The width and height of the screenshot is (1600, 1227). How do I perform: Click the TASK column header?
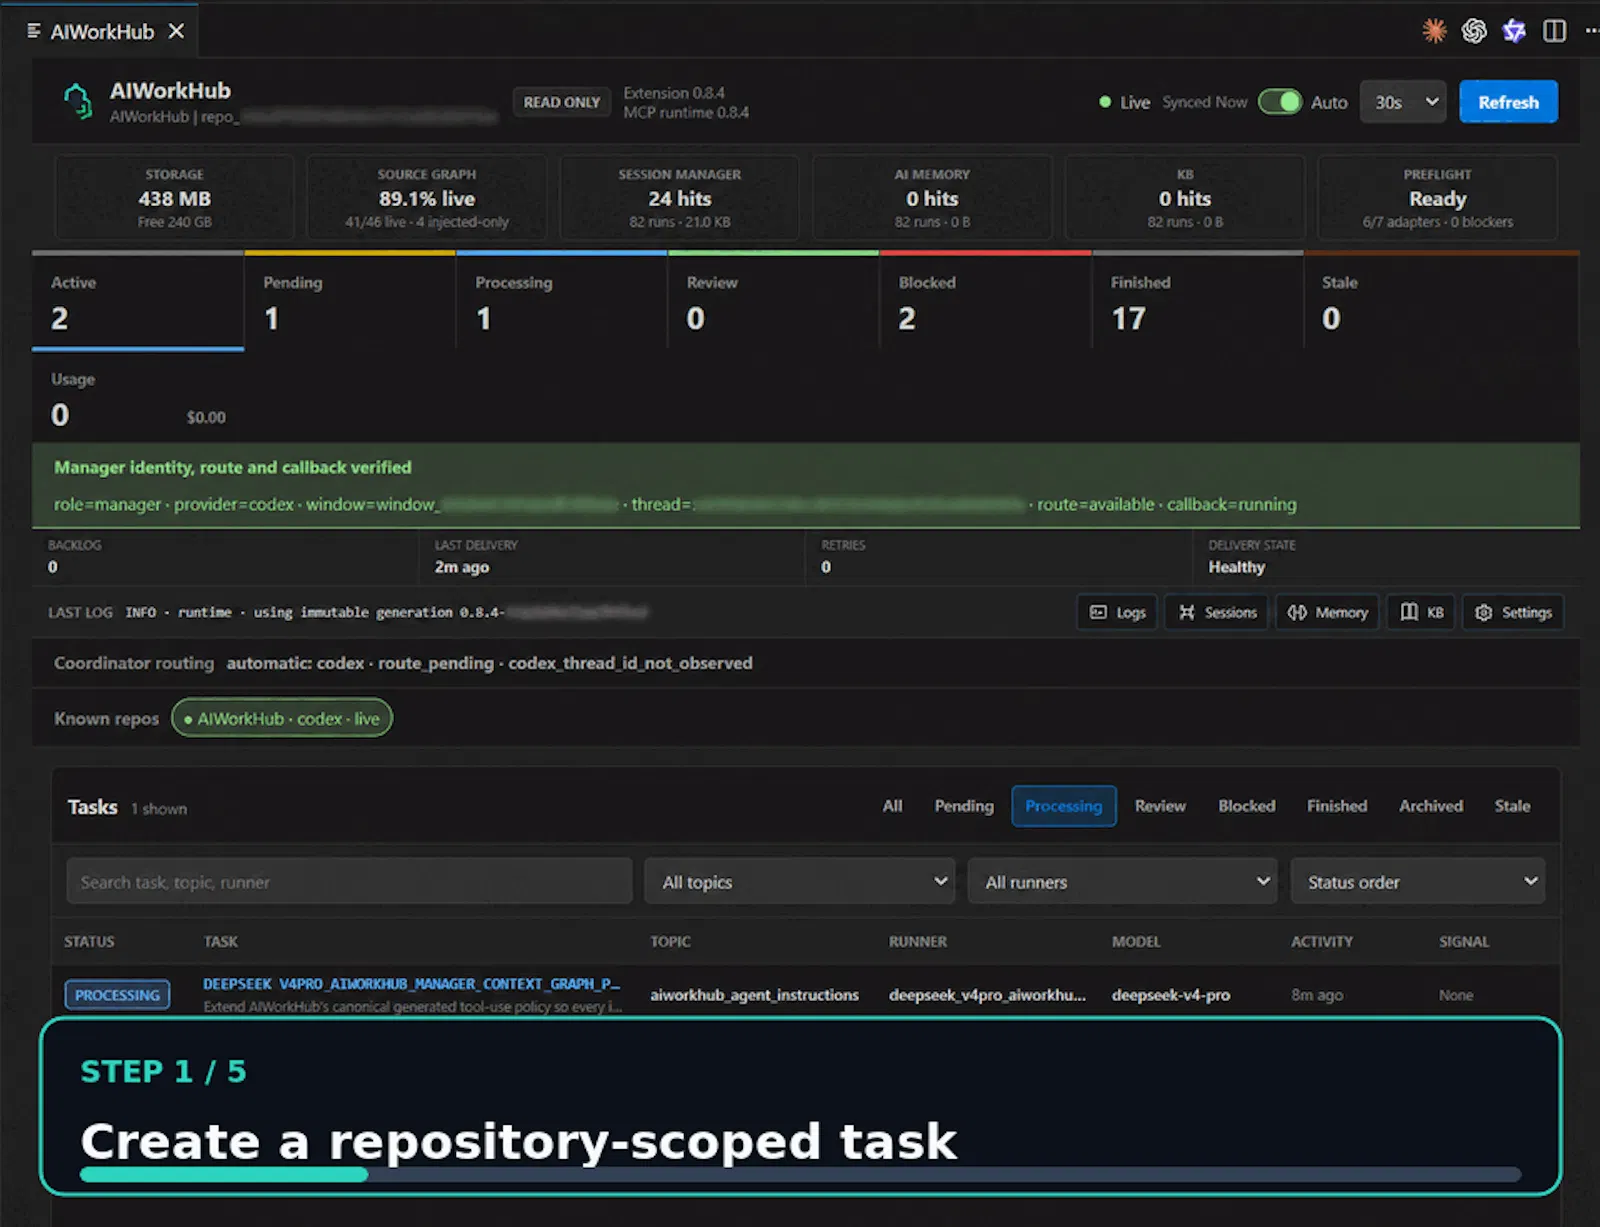pyautogui.click(x=221, y=941)
